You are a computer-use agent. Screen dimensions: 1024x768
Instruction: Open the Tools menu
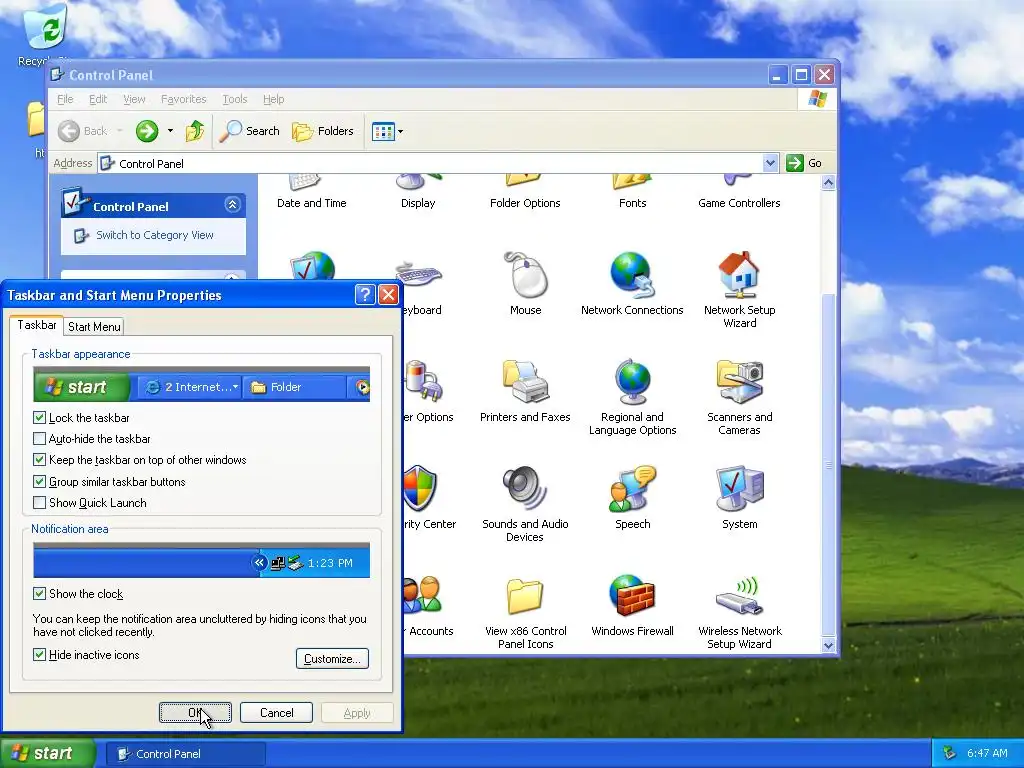pos(234,99)
